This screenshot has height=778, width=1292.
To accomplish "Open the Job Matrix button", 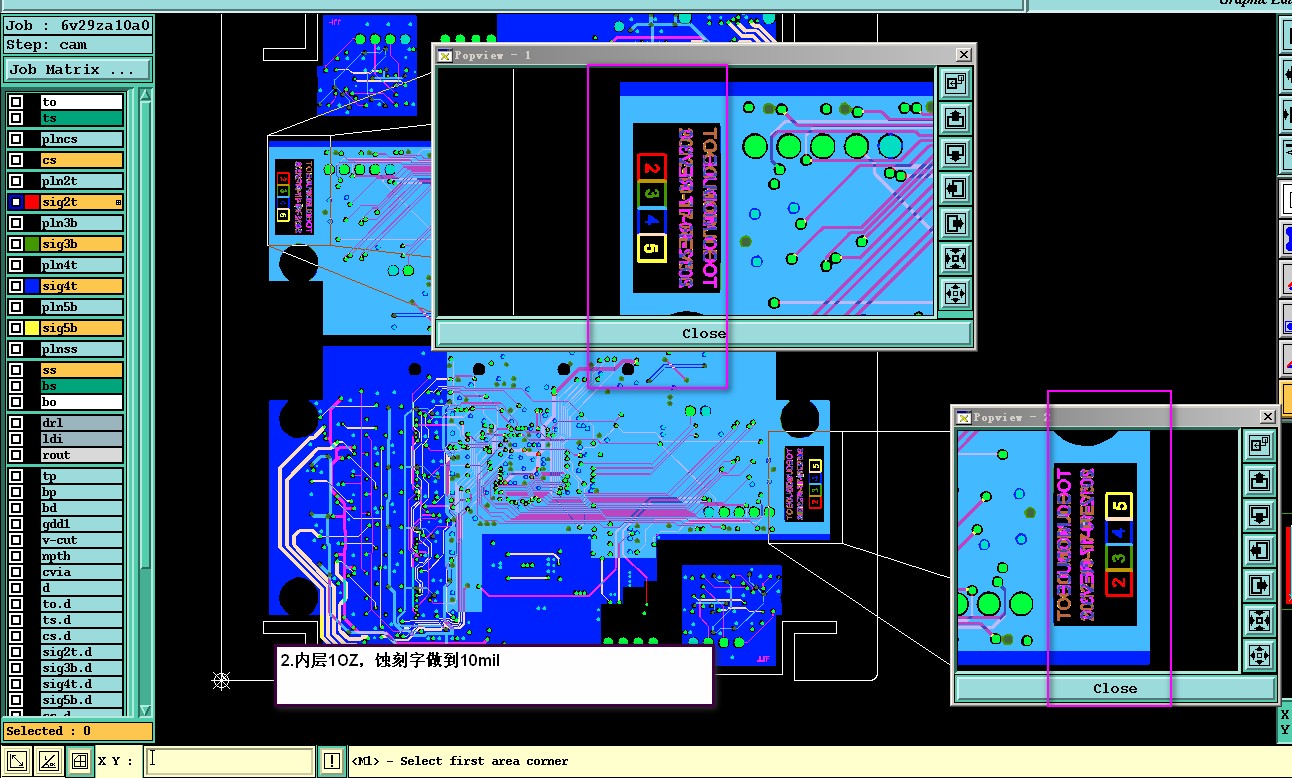I will click(x=78, y=70).
